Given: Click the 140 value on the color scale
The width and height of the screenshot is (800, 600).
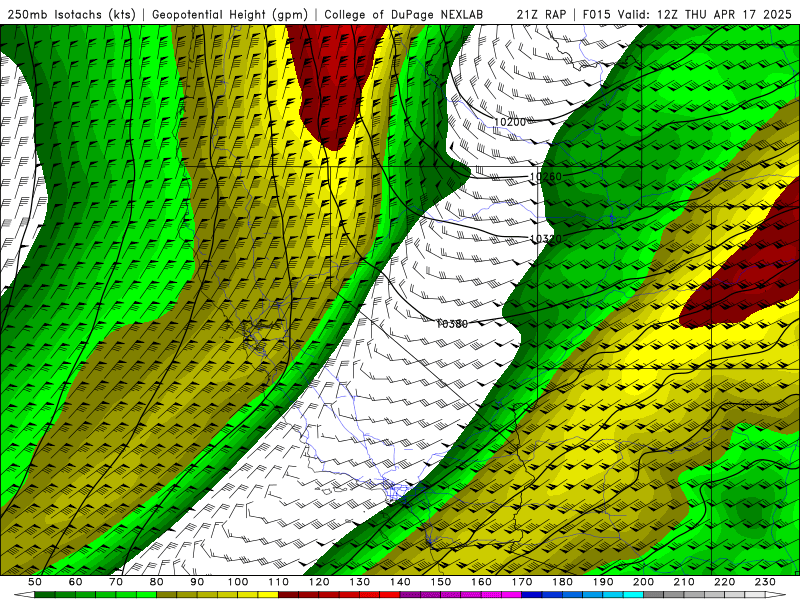Looking at the screenshot, I should 400,582.
